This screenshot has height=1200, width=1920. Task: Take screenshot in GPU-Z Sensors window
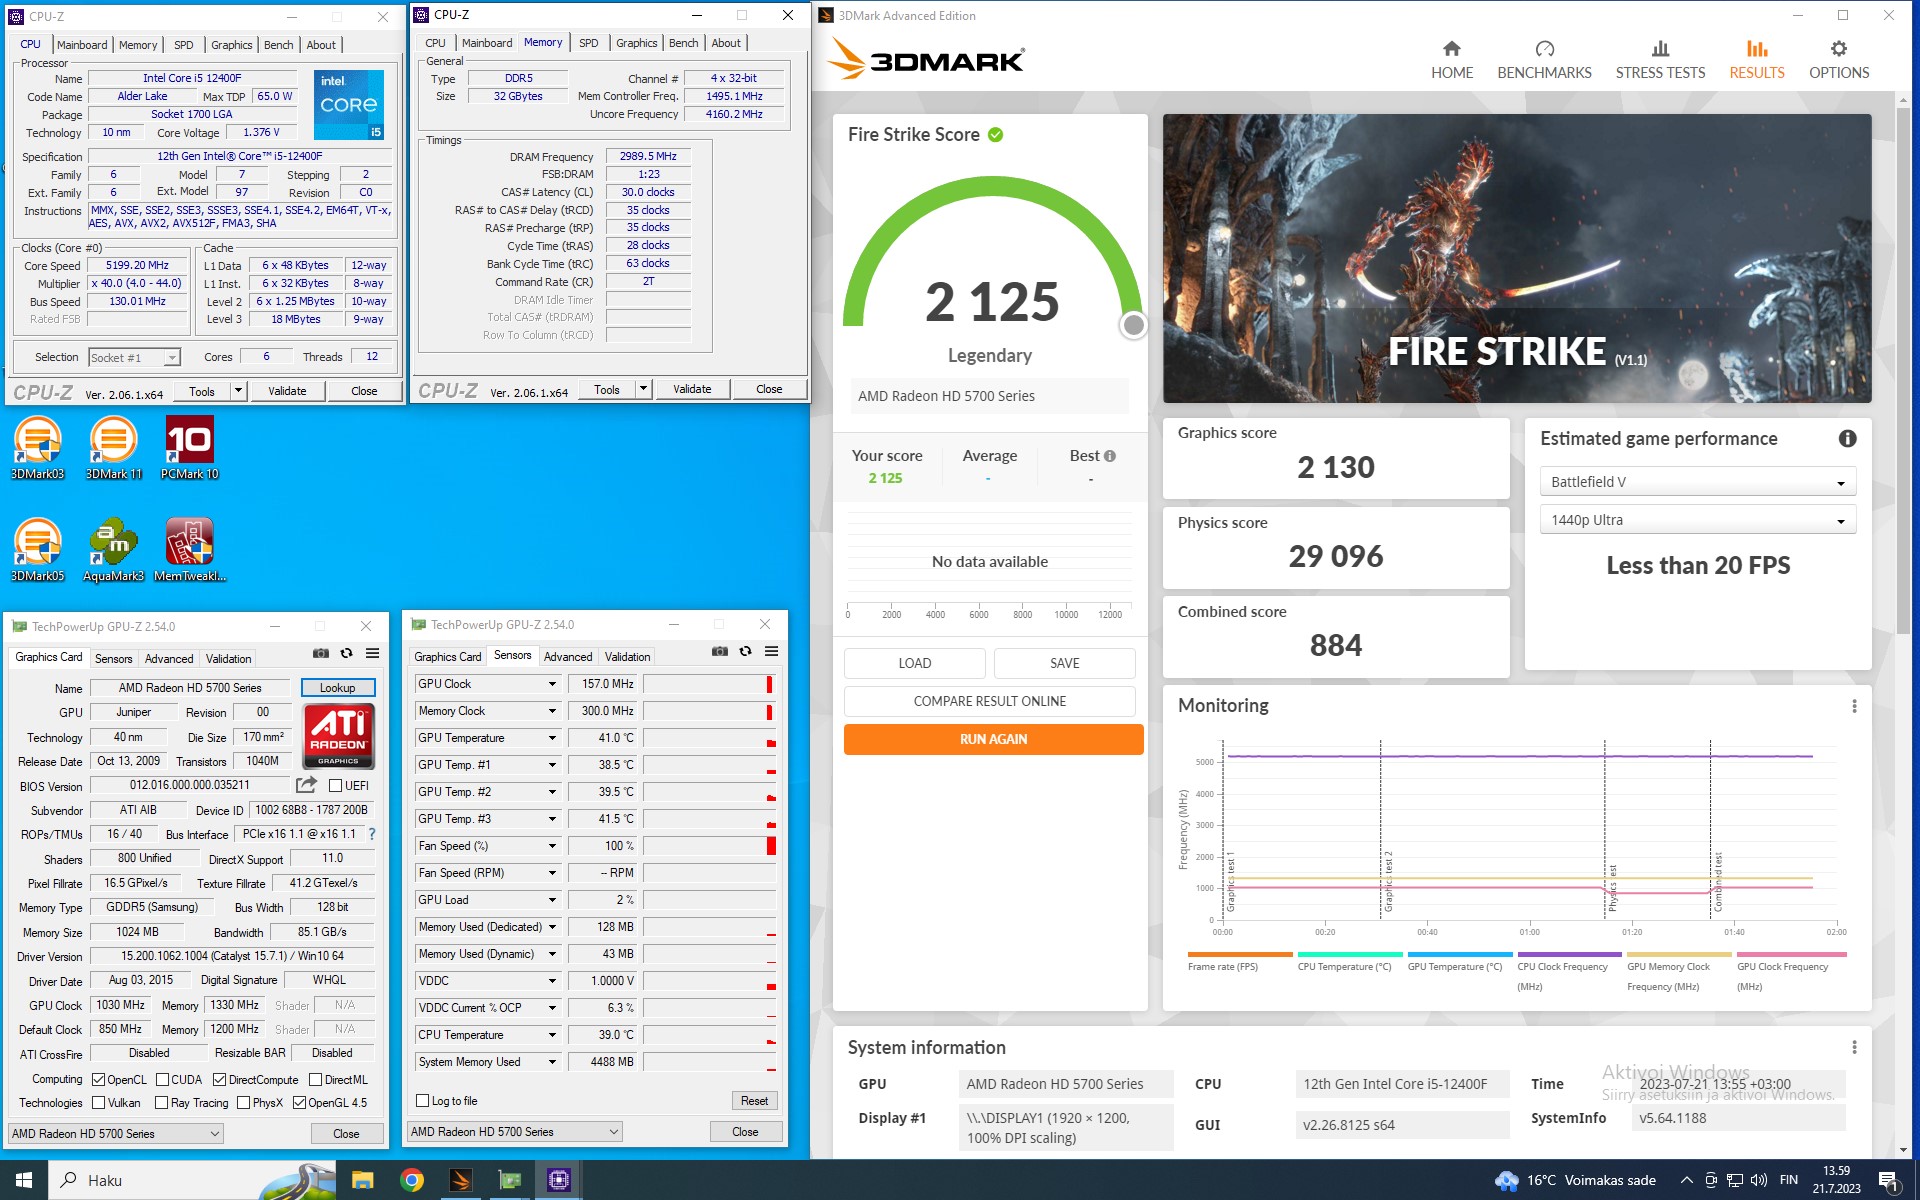719,652
